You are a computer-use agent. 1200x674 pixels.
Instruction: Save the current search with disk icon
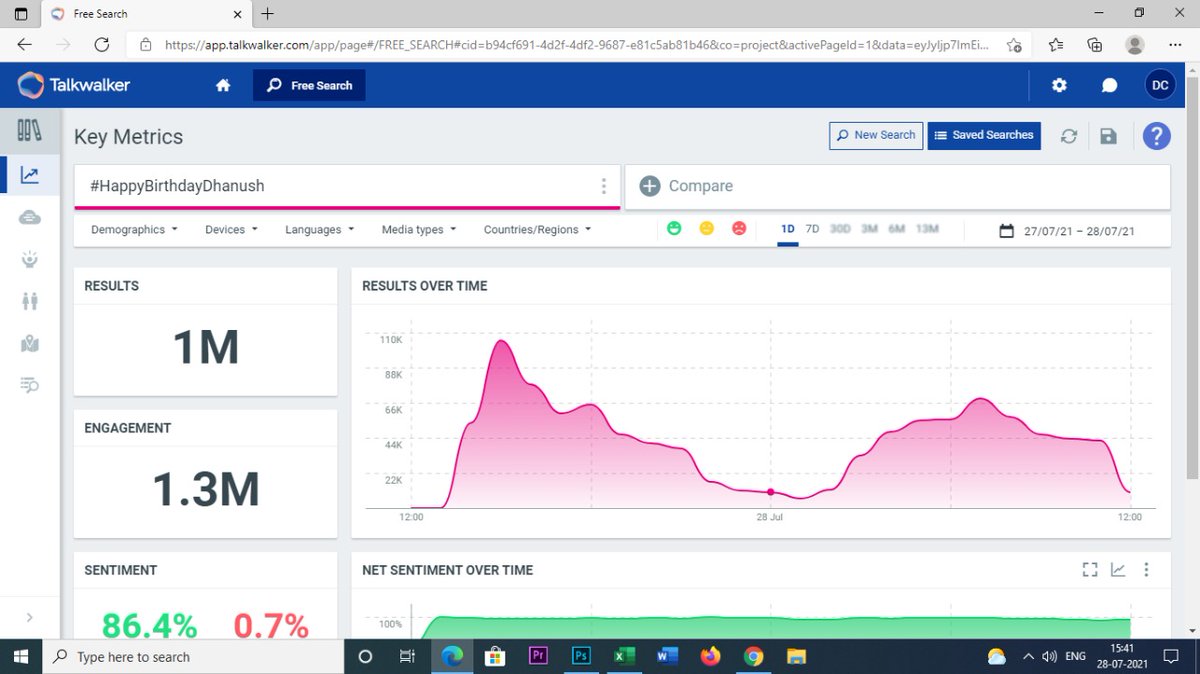point(1108,136)
